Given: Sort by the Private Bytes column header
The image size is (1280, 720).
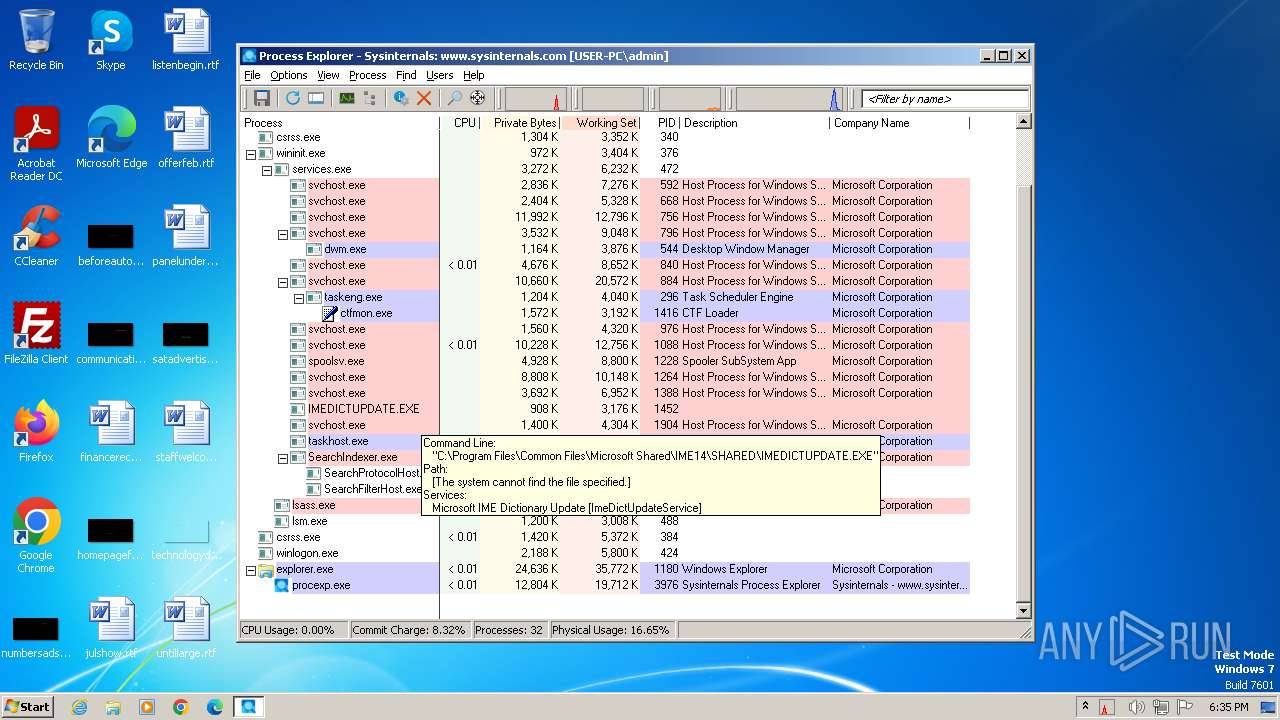Looking at the screenshot, I should pos(520,123).
